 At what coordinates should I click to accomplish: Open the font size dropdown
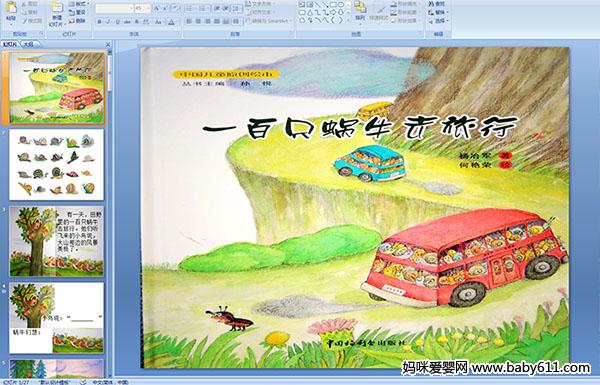tap(142, 8)
